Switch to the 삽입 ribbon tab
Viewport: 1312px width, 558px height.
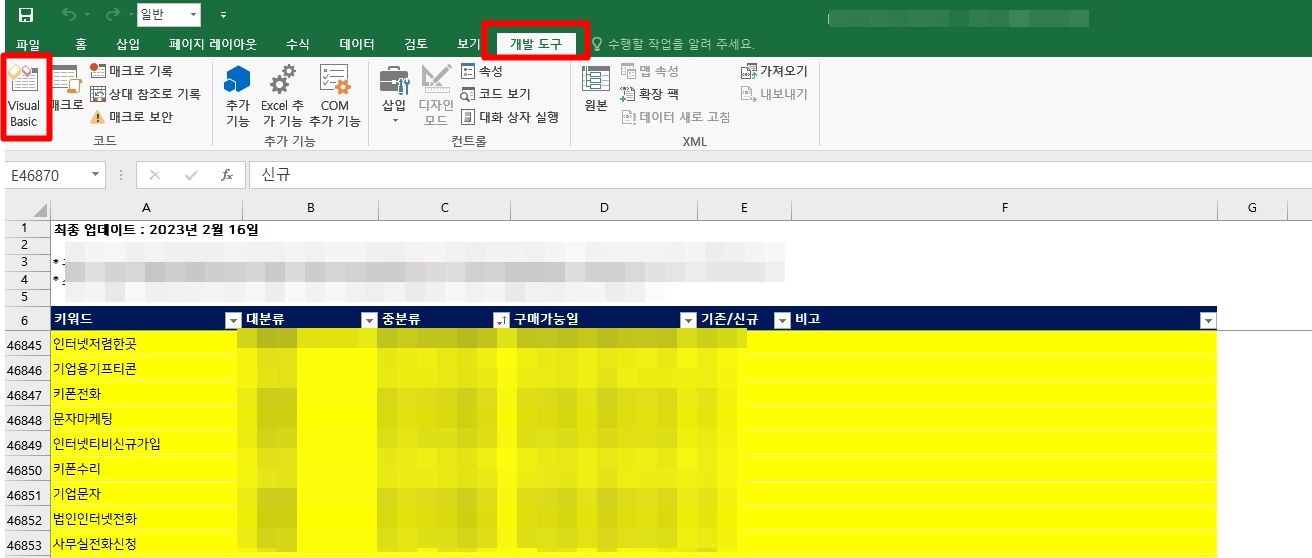click(x=128, y=44)
